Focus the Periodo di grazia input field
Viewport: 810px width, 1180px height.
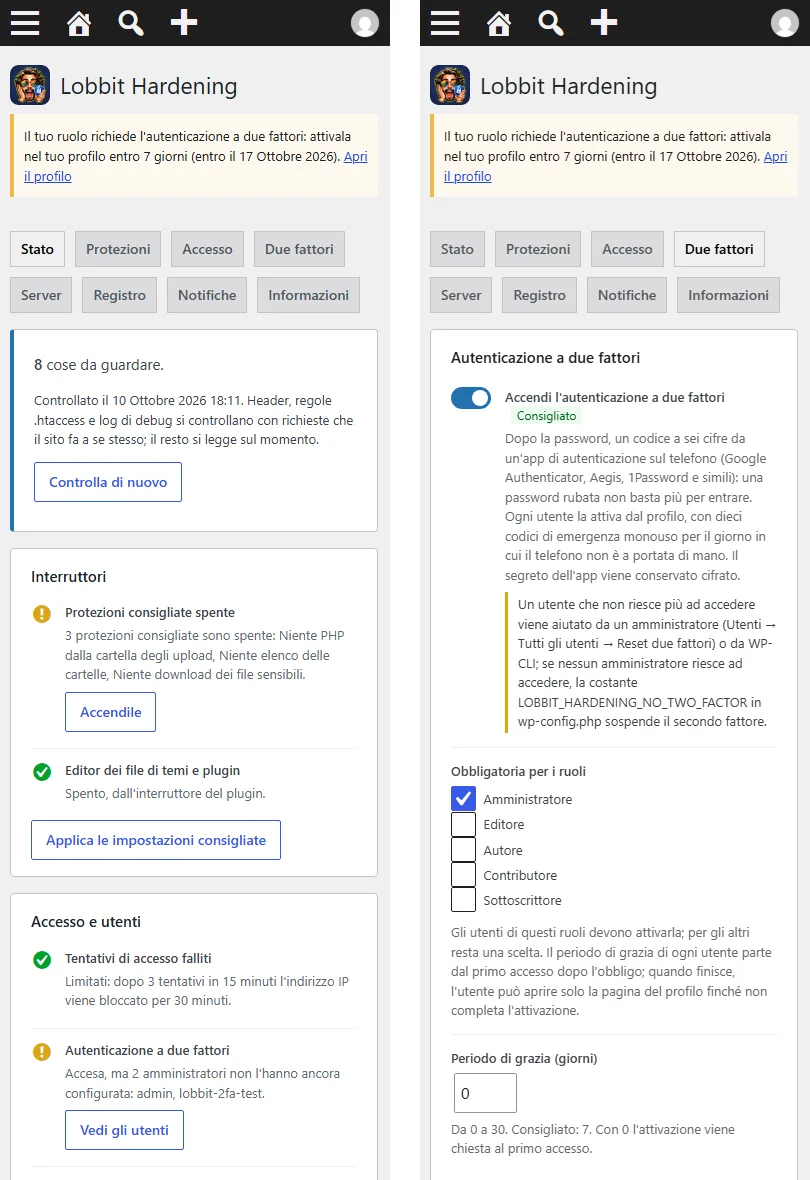click(486, 1093)
